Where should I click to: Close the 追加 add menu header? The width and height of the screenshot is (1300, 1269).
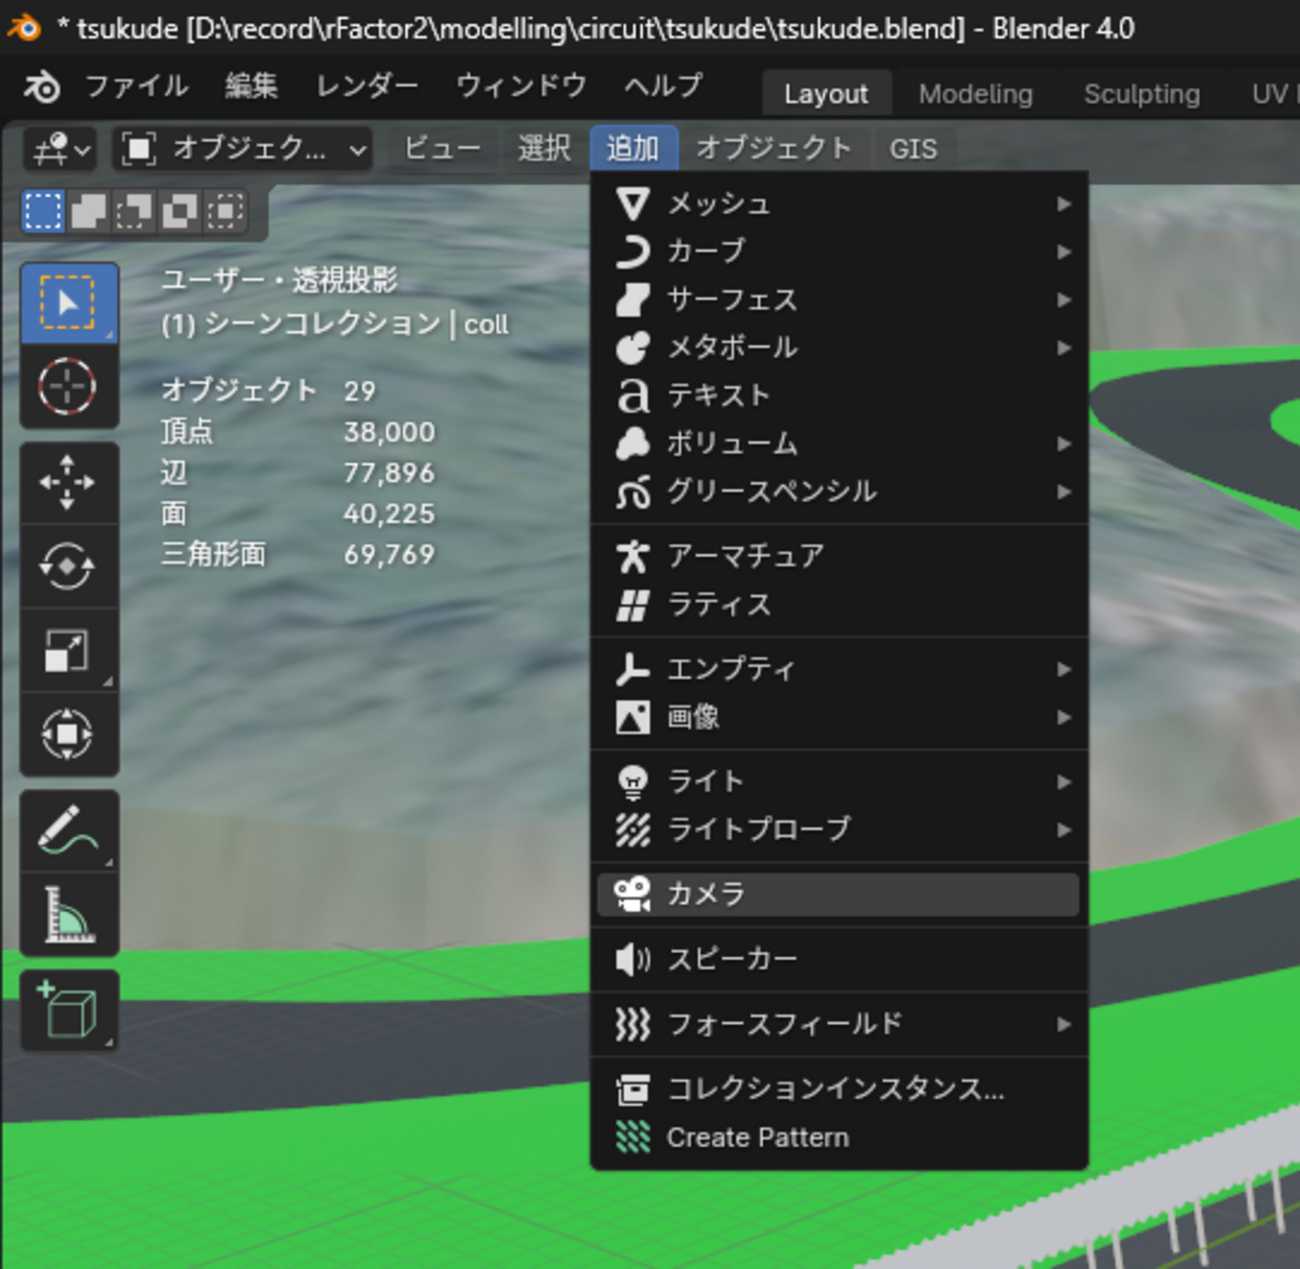[x=633, y=149]
